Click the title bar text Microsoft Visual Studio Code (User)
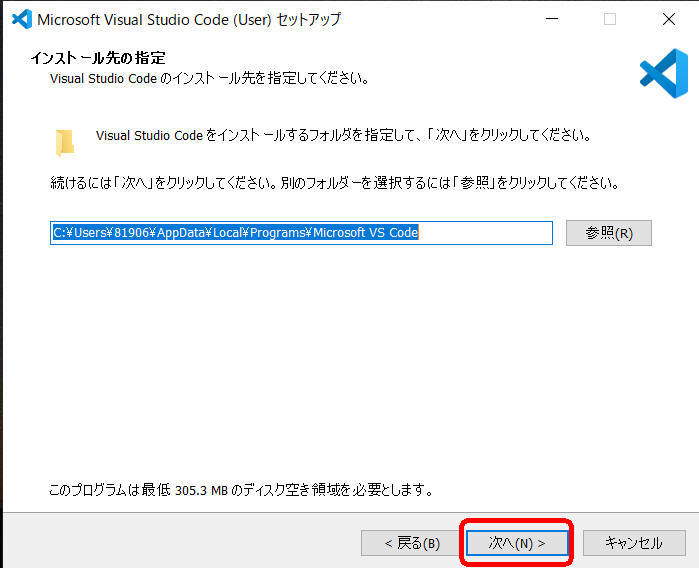Viewport: 699px width, 568px height. pos(154,20)
